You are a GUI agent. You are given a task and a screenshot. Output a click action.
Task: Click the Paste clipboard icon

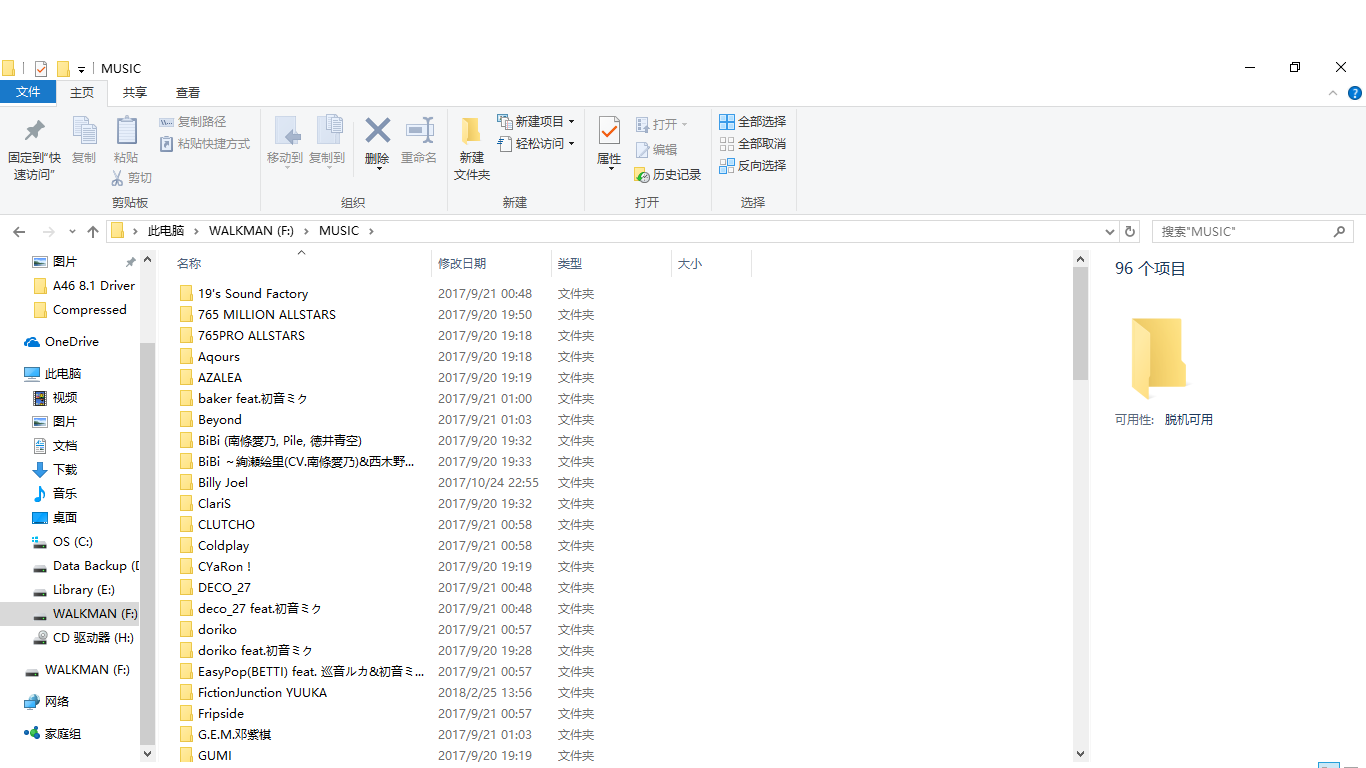click(126, 130)
